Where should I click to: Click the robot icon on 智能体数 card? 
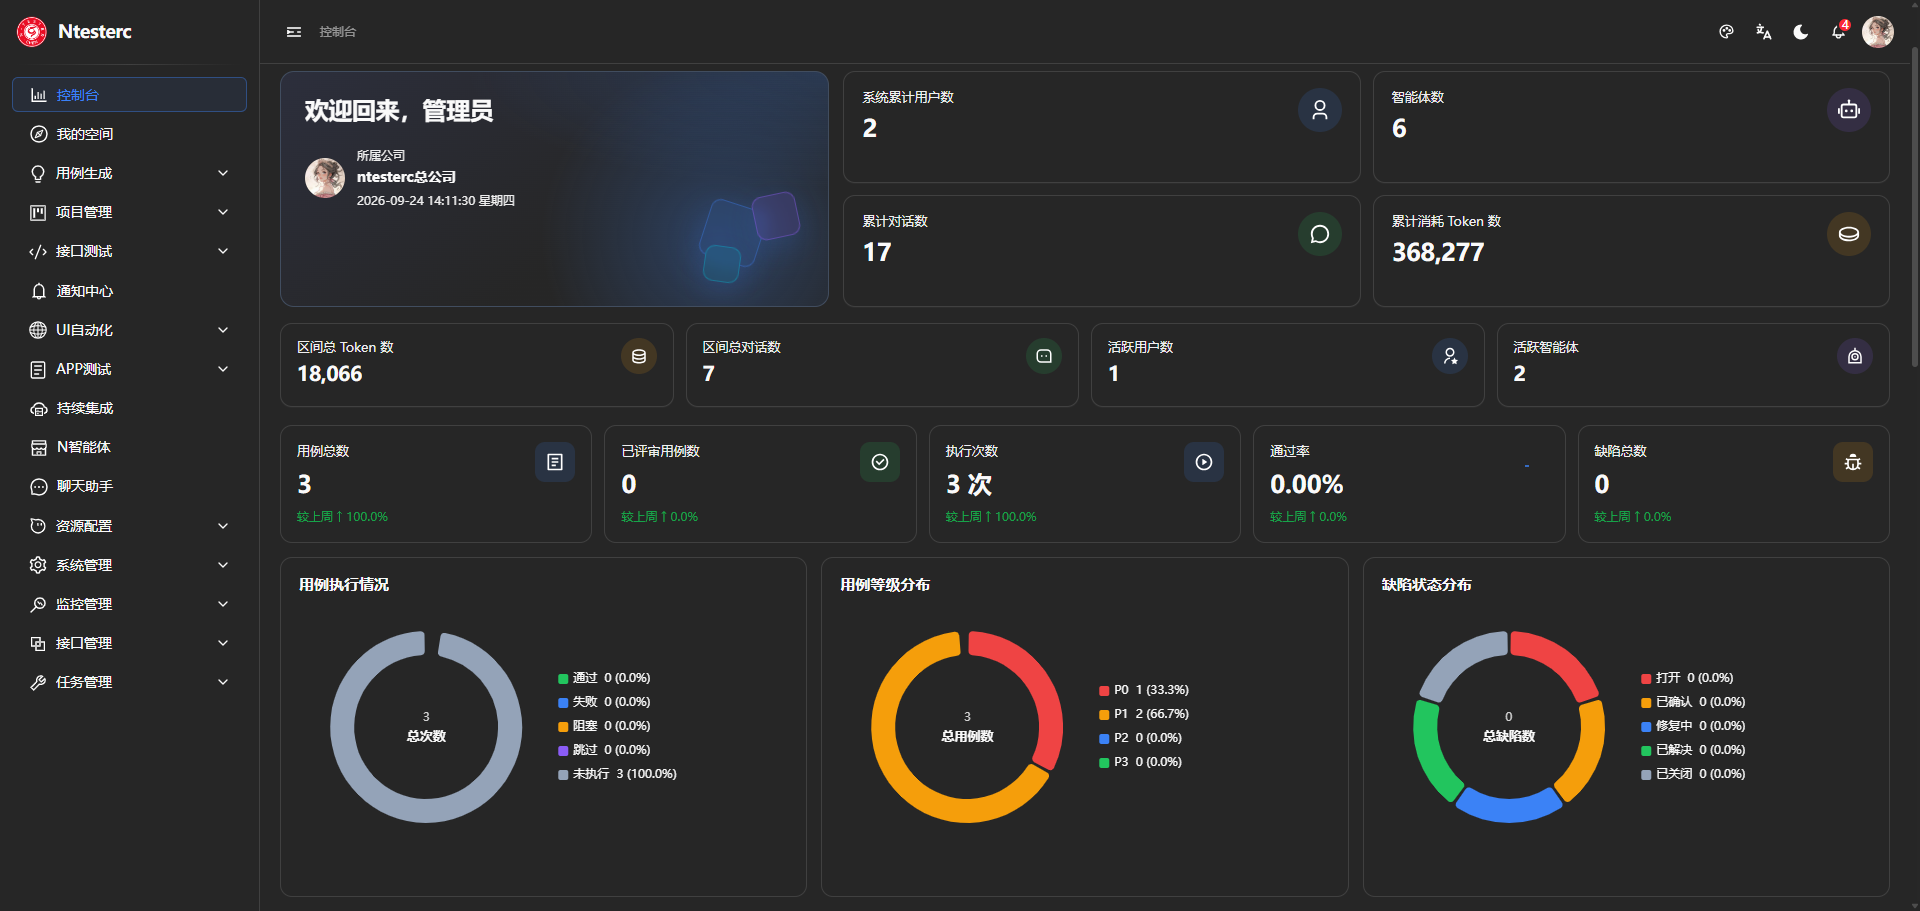1849,110
